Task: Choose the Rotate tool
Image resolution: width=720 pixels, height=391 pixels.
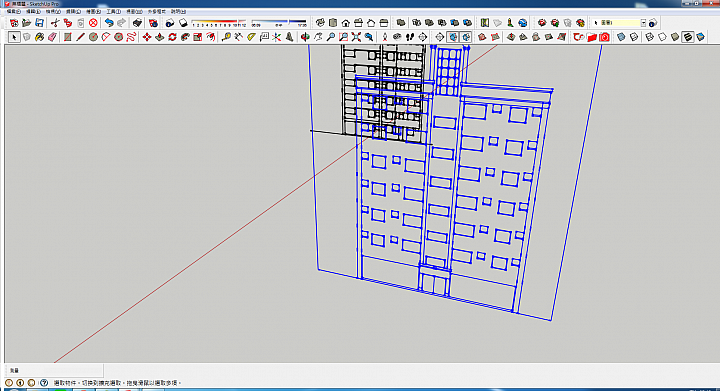Action: pos(173,37)
